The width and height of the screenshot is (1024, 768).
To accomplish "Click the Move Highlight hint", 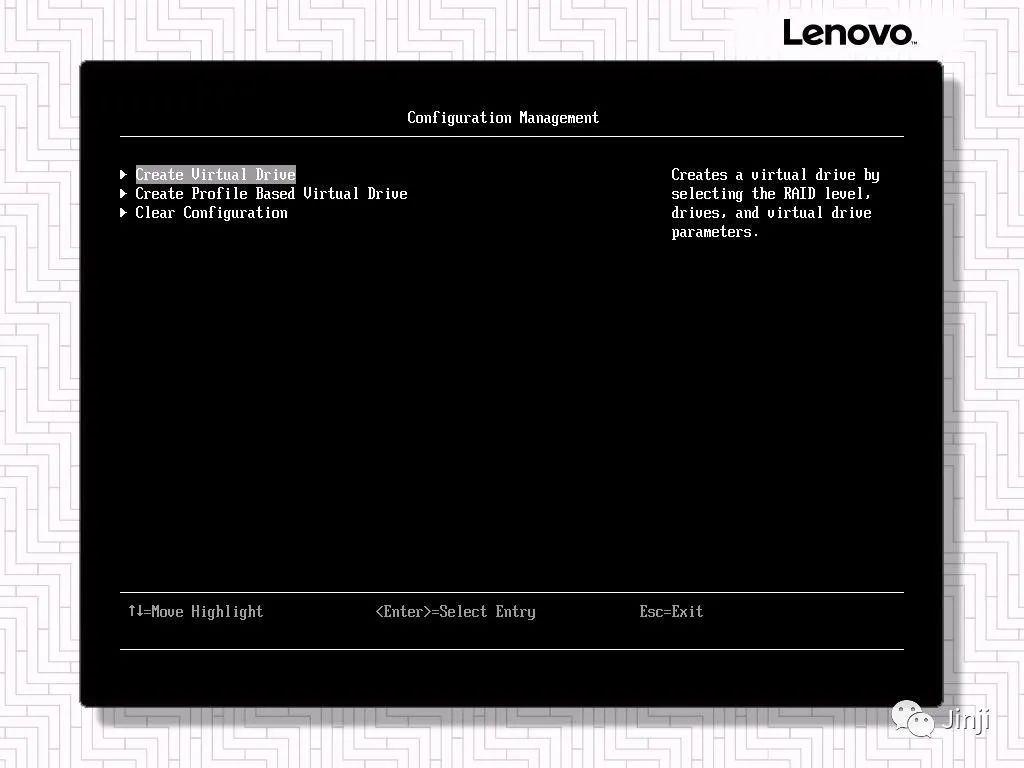I will coord(195,612).
